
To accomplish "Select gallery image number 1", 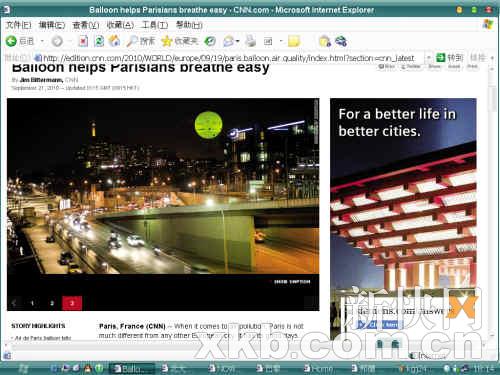I will click(32, 303).
